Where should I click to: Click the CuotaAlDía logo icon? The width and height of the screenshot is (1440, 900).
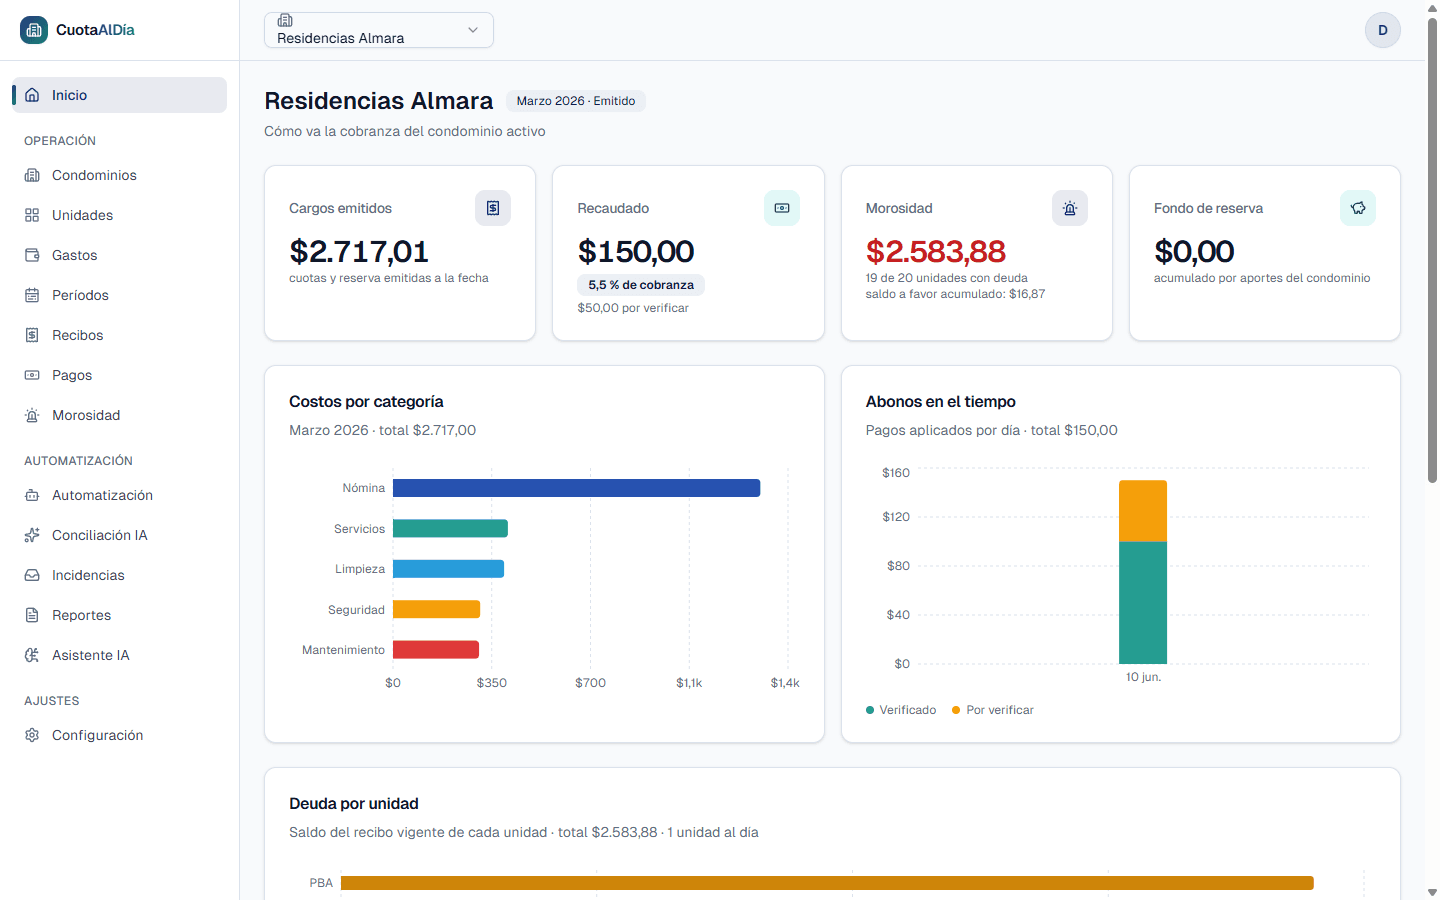tap(33, 30)
